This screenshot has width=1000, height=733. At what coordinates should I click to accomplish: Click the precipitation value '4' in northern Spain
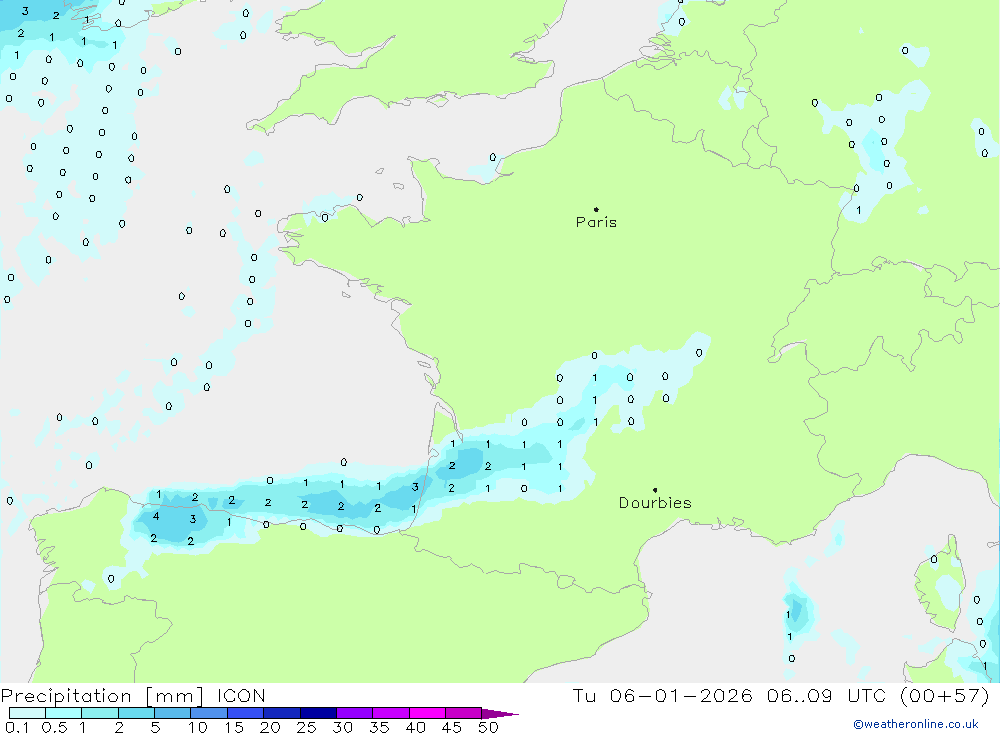pos(156,516)
